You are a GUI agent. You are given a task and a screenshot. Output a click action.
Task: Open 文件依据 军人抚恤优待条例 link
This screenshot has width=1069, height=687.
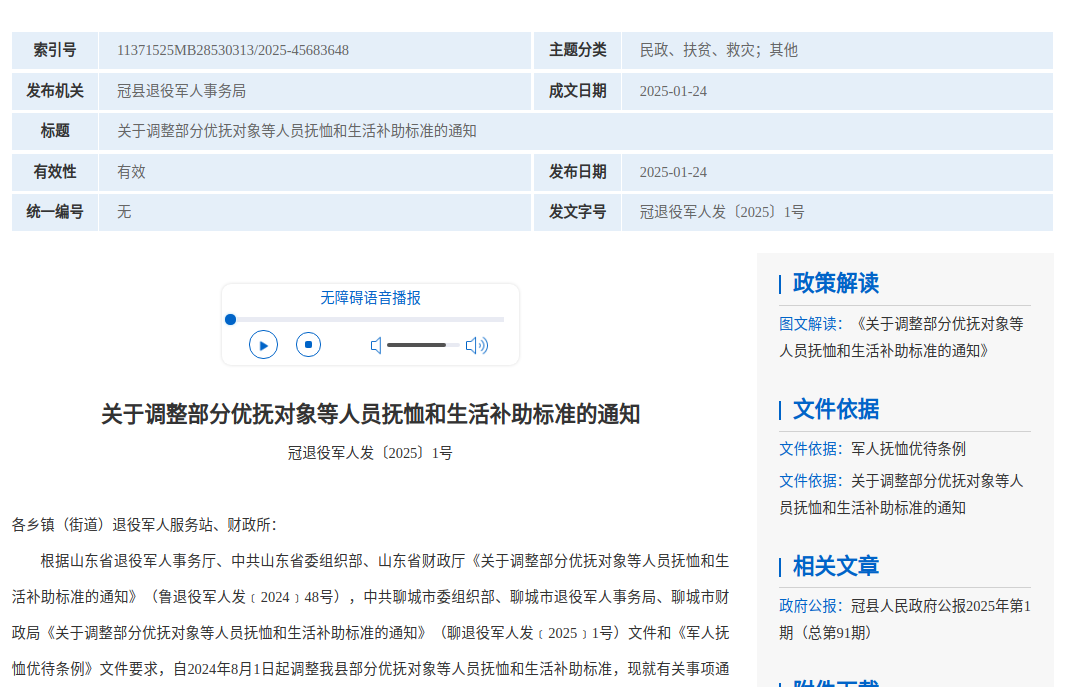(x=873, y=448)
